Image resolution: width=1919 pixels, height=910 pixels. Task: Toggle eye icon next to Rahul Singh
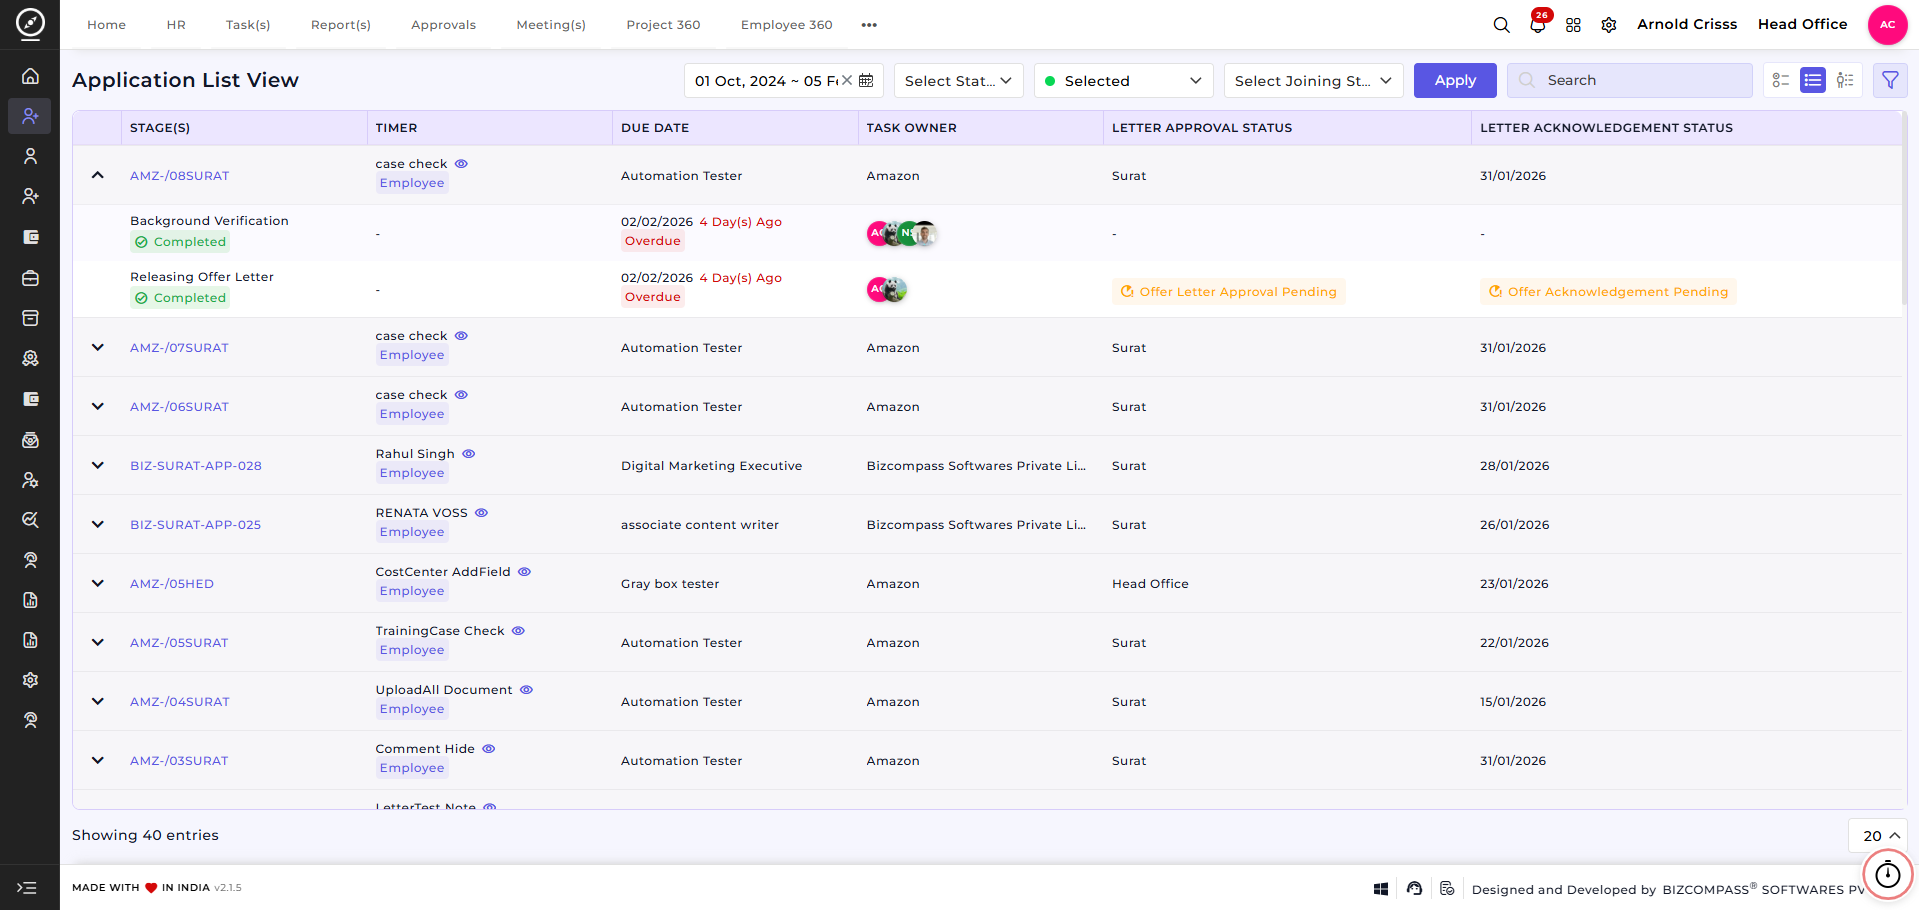click(469, 454)
